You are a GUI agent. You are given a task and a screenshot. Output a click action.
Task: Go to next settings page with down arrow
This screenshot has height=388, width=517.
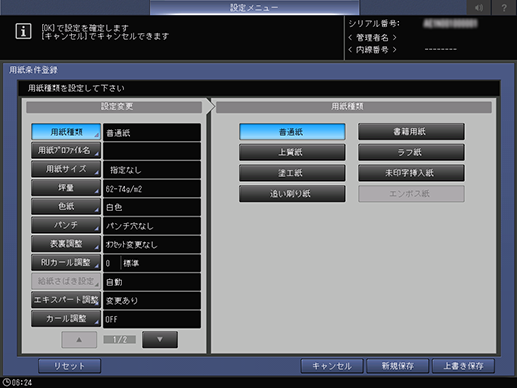(160, 340)
